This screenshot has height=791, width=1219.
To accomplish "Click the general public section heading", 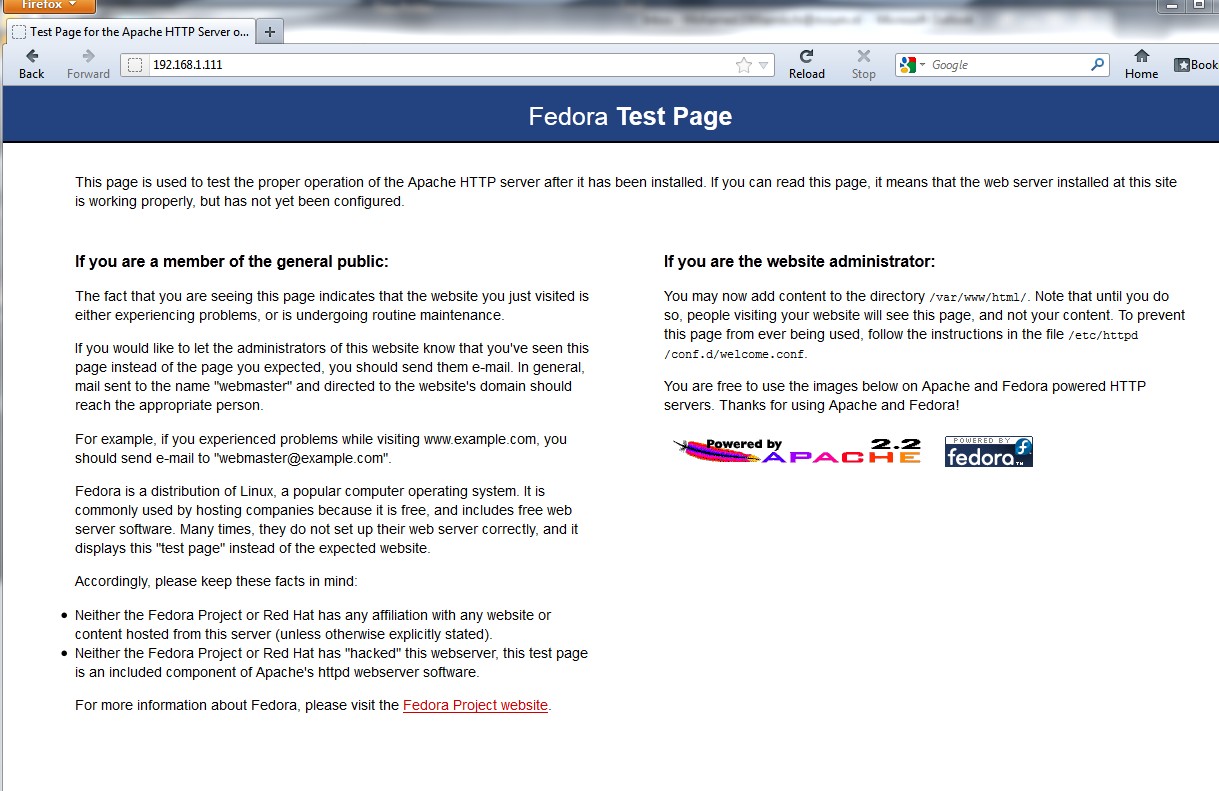I will coord(232,262).
